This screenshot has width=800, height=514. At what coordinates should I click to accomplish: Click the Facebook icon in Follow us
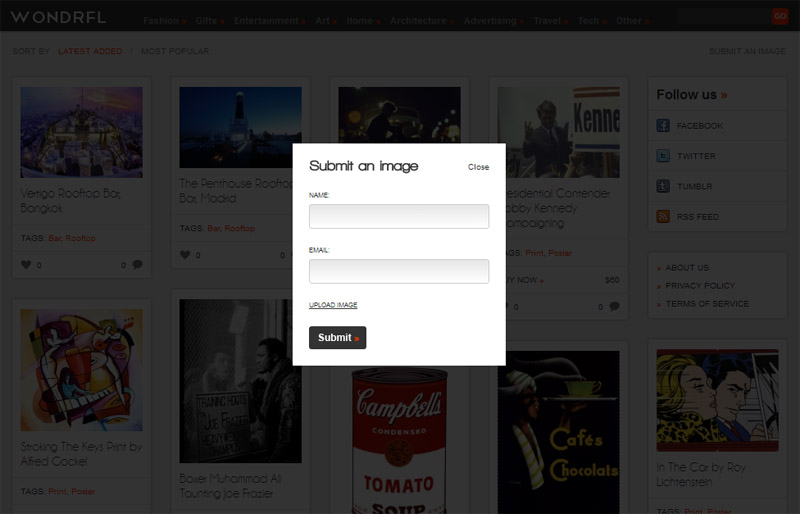pyautogui.click(x=663, y=125)
